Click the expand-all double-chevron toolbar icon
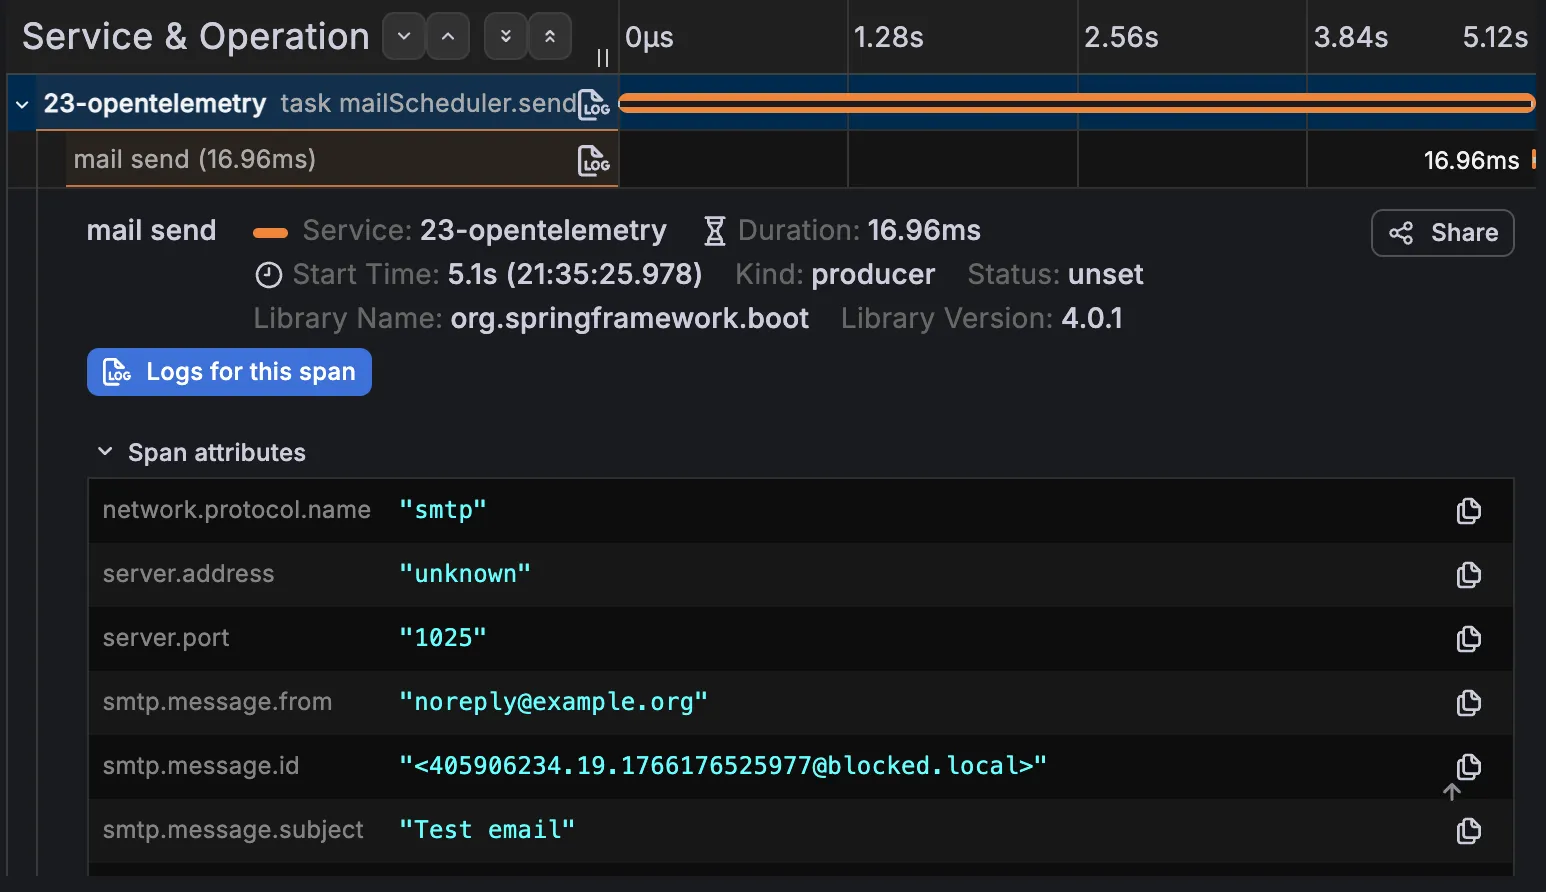1546x892 pixels. point(505,35)
